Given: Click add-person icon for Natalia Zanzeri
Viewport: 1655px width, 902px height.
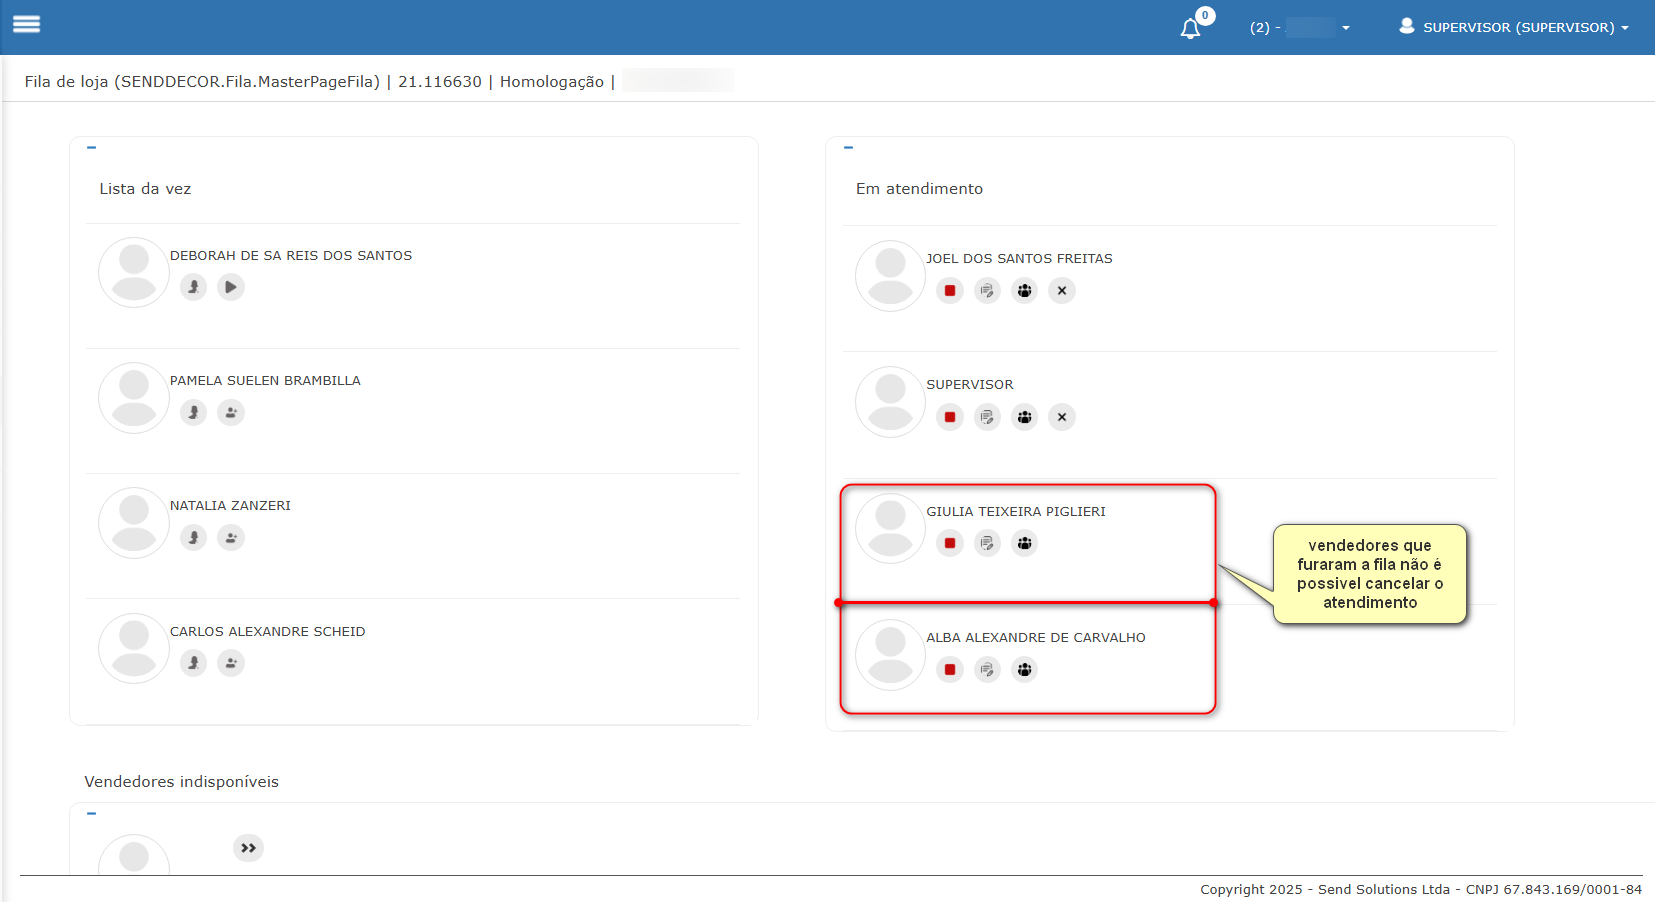Looking at the screenshot, I should click(x=231, y=538).
